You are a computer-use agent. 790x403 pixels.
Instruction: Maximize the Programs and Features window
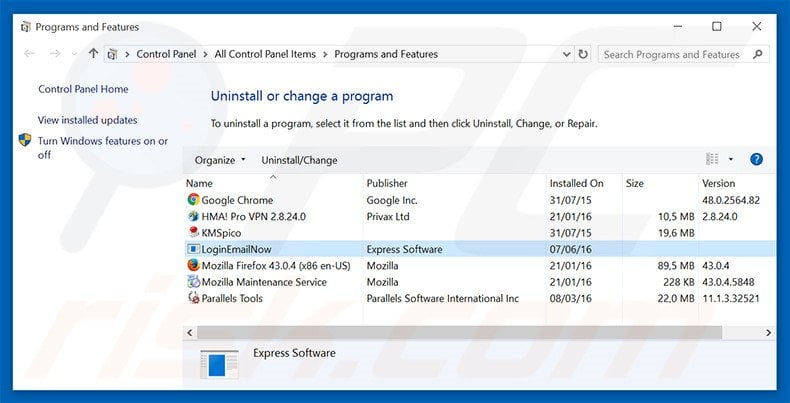click(716, 26)
